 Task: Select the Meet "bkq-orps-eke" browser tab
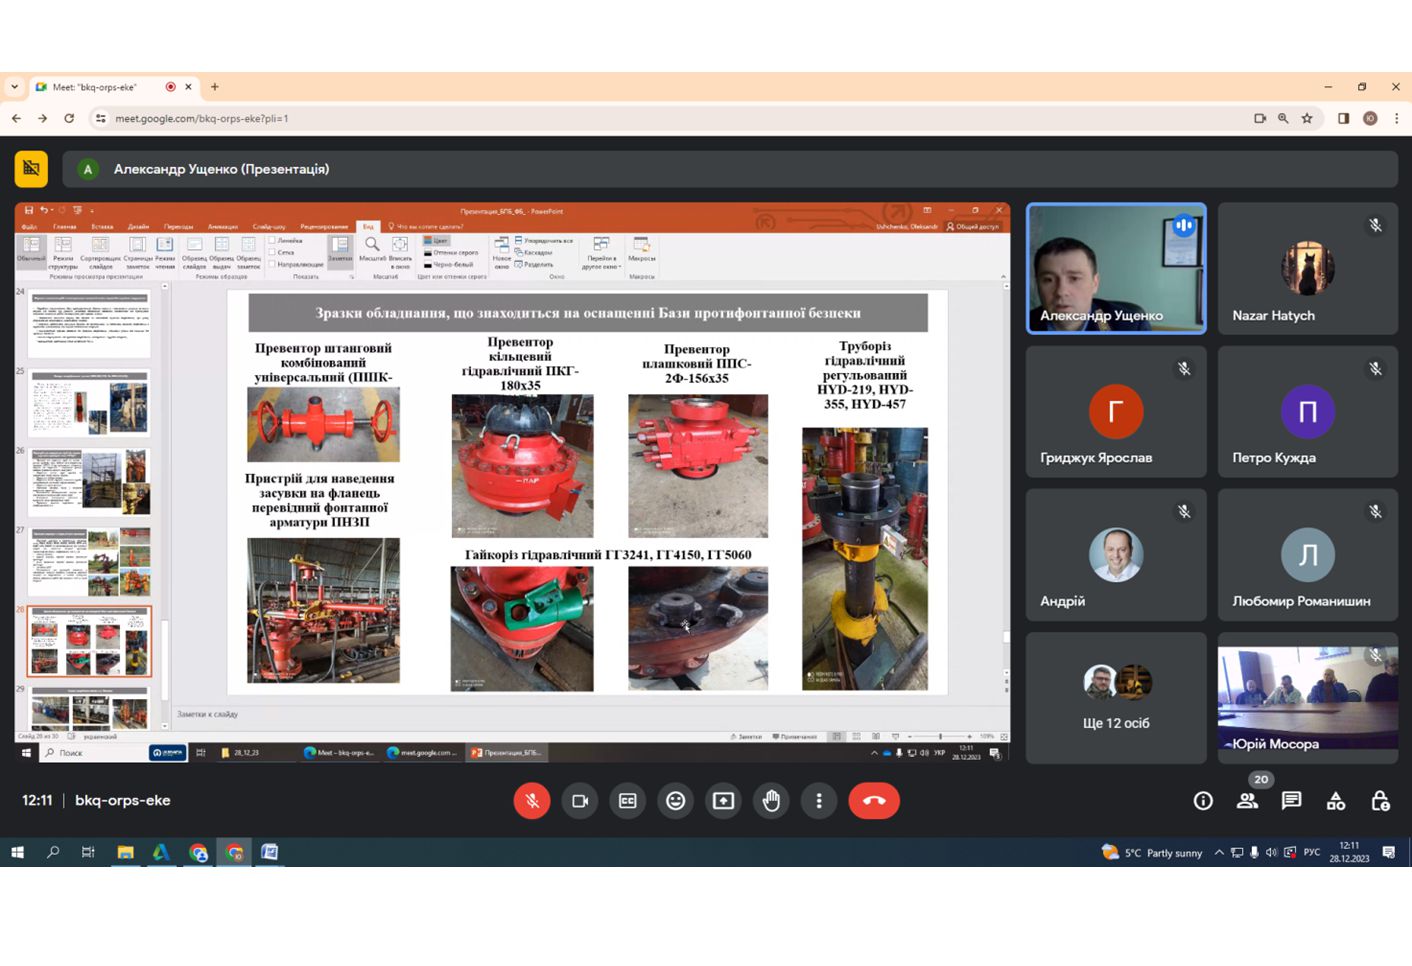pos(100,87)
